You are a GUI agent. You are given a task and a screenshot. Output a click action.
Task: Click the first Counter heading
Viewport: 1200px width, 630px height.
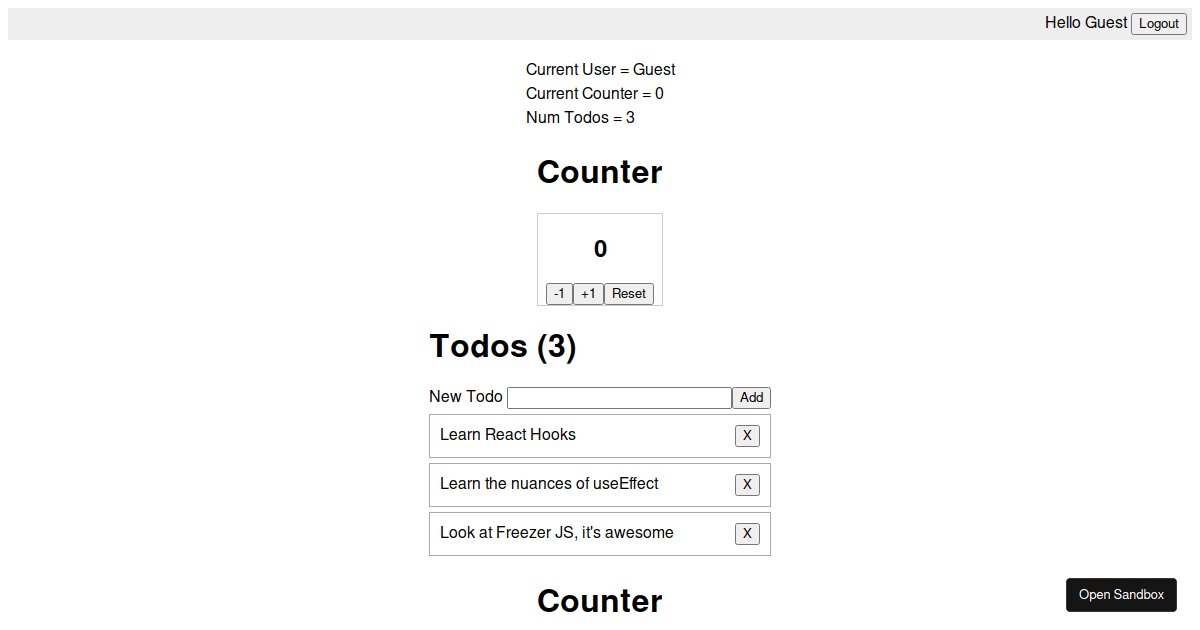tap(600, 172)
